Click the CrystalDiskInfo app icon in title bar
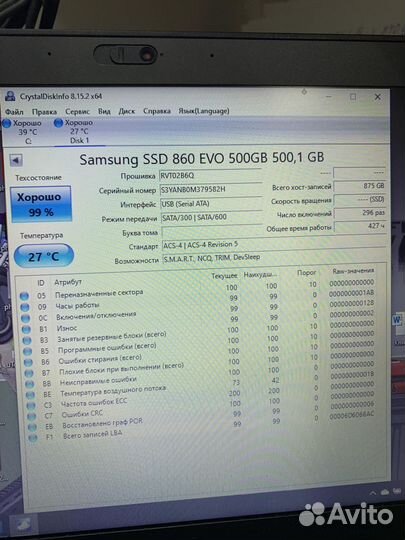Screen dimensions: 405x540 [10, 96]
